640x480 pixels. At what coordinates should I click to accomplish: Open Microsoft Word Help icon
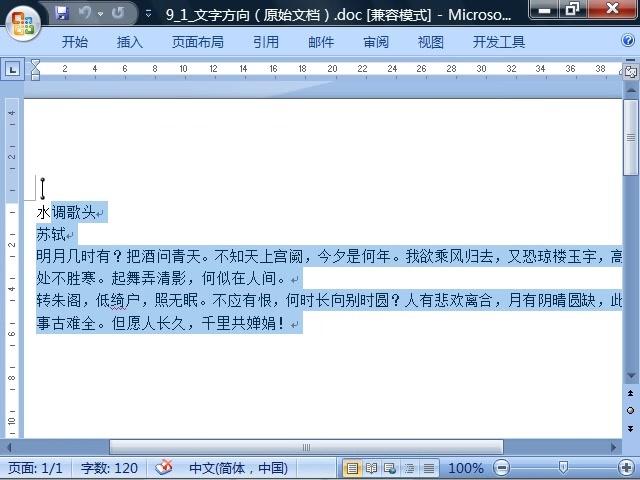628,40
